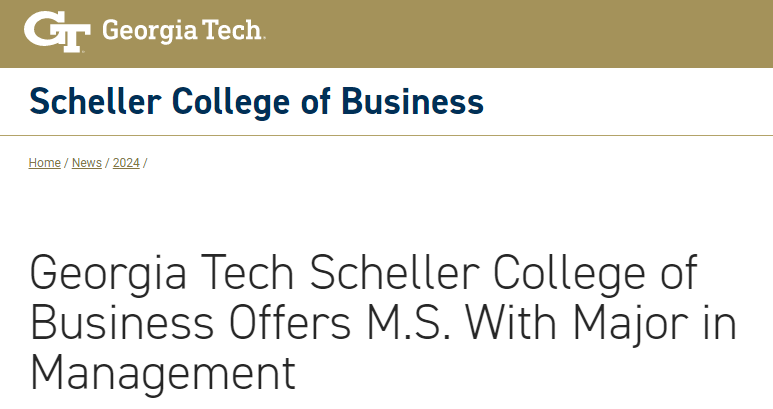773x409 pixels.
Task: Click the article headline about M.S. Management
Action: [x=383, y=323]
